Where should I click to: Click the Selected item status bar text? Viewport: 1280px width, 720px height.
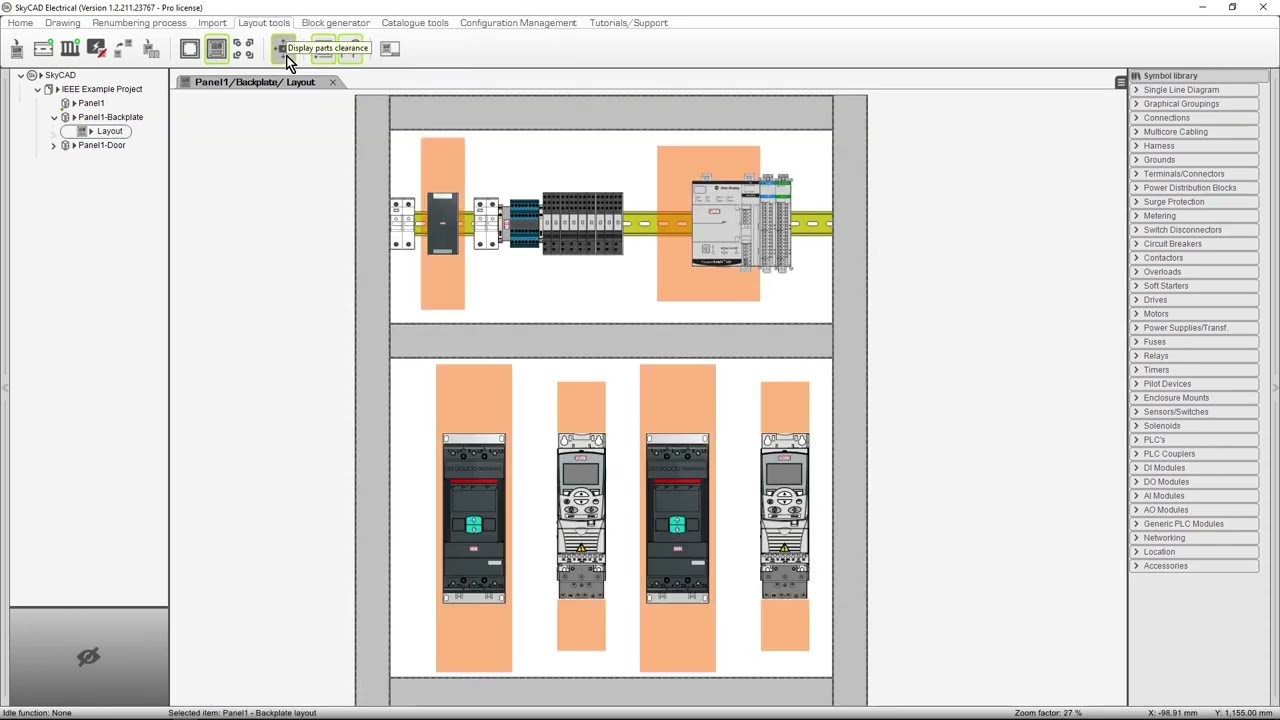pyautogui.click(x=242, y=713)
